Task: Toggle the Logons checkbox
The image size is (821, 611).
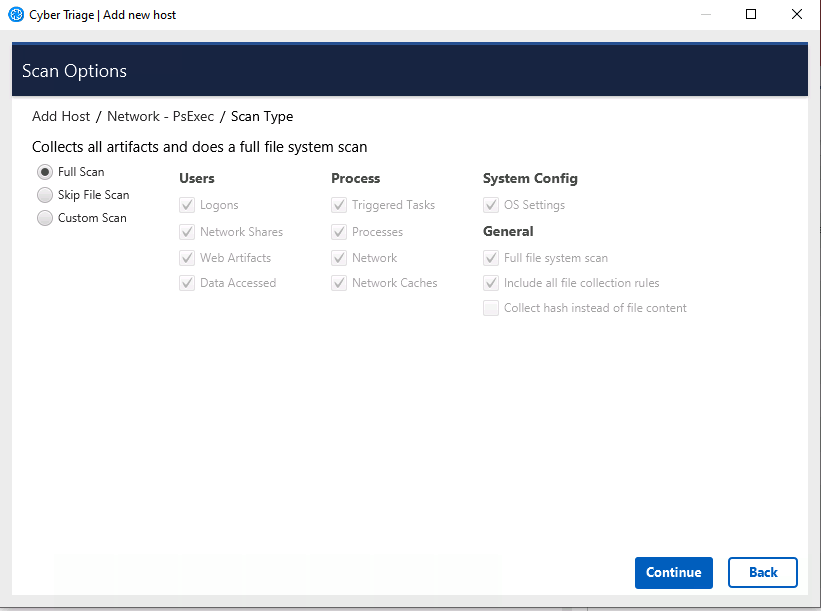Action: click(187, 205)
